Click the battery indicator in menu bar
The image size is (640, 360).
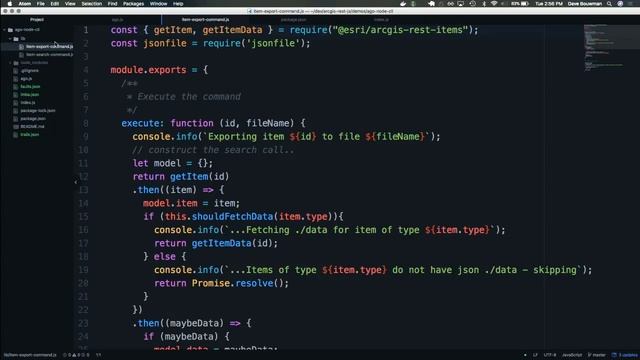coord(520,4)
